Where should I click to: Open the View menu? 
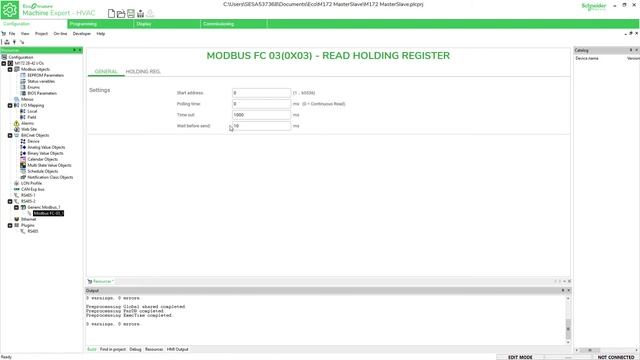(25, 34)
